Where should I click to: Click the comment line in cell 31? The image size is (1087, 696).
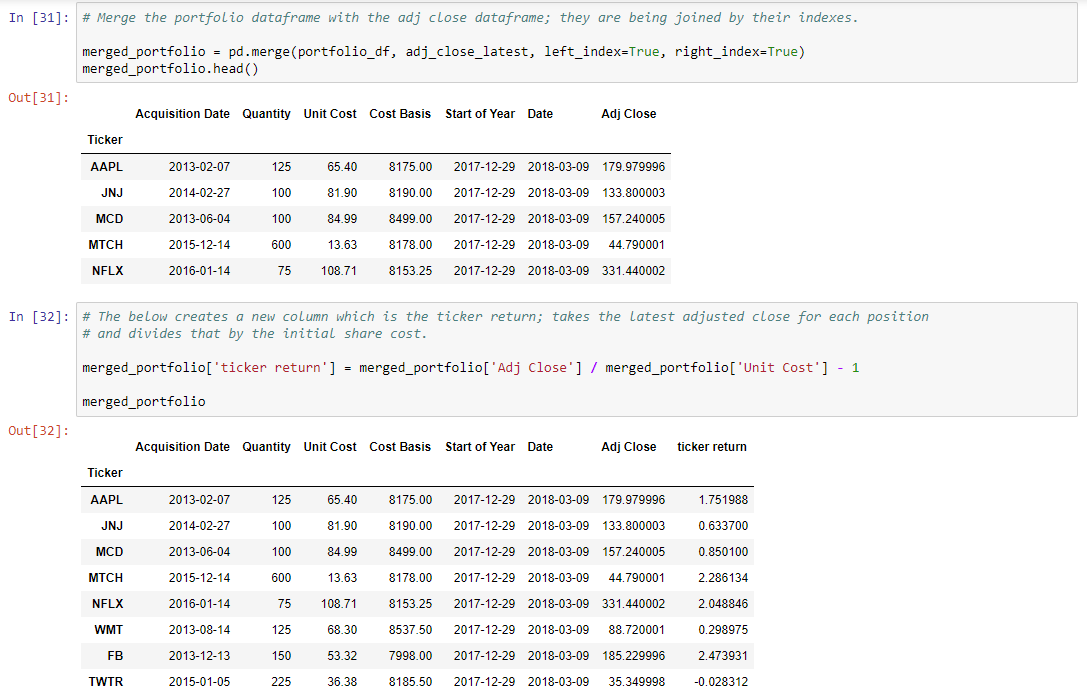pos(470,18)
